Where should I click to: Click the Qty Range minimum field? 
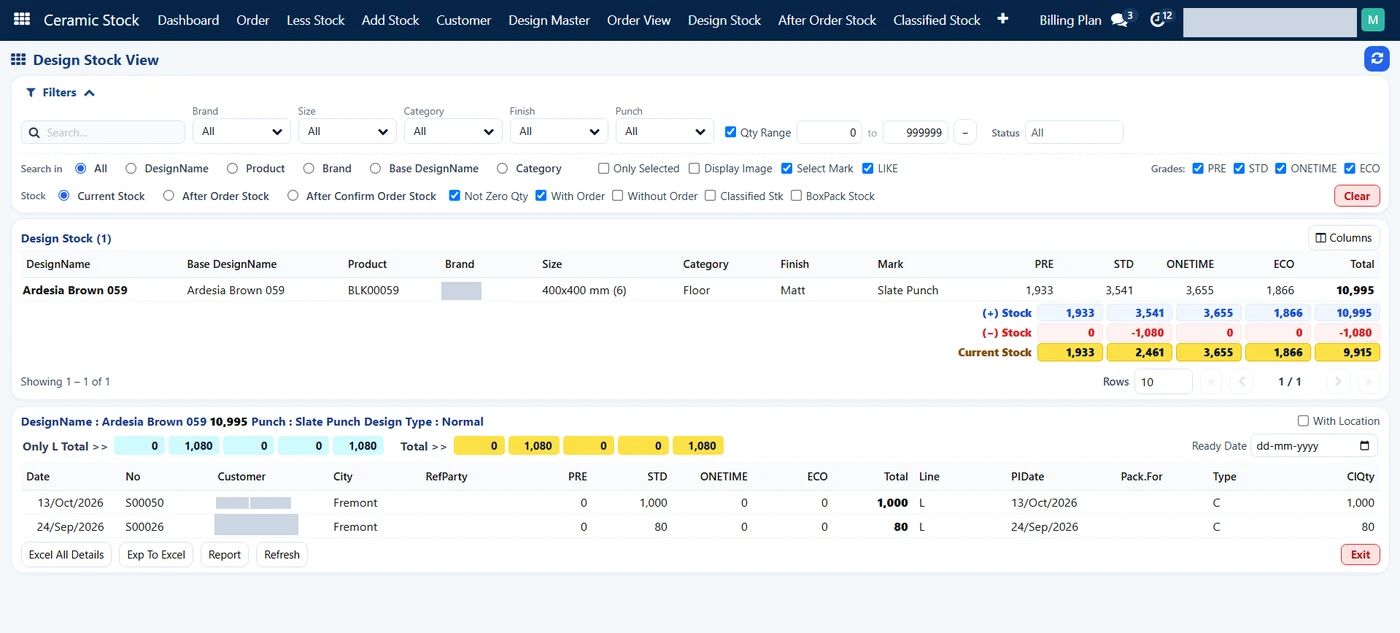(x=829, y=132)
